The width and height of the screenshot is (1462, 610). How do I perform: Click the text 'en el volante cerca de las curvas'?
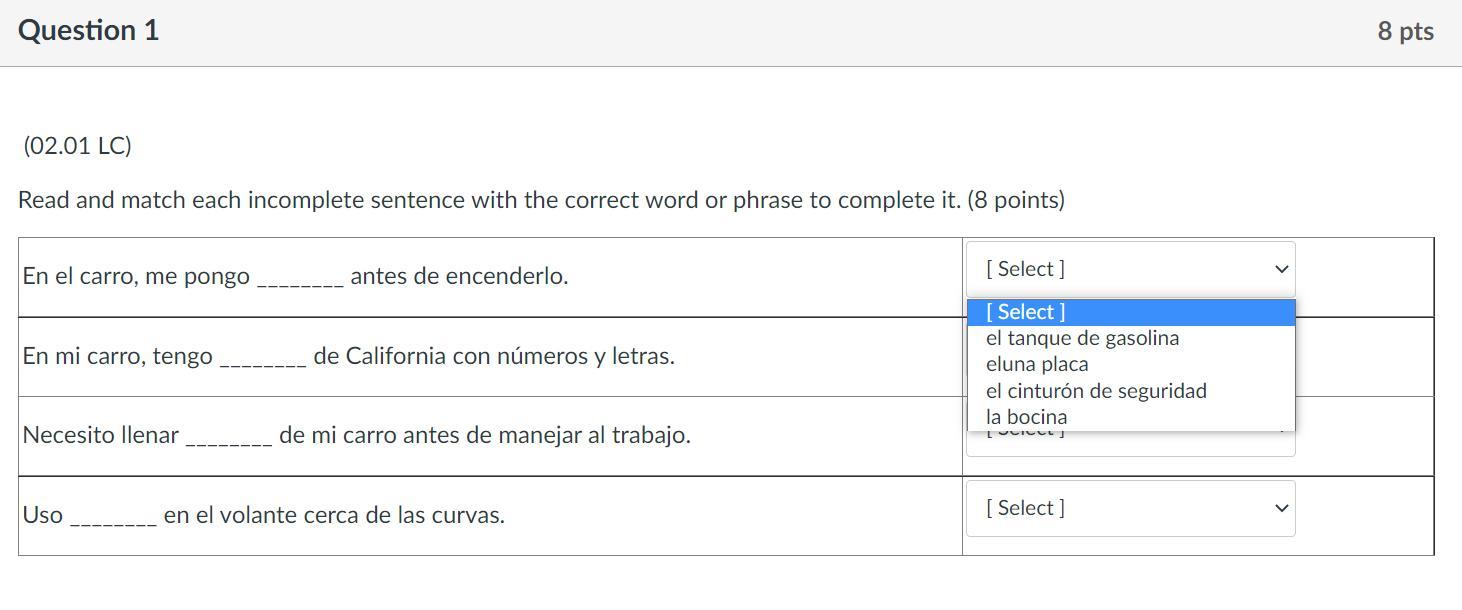click(x=334, y=515)
